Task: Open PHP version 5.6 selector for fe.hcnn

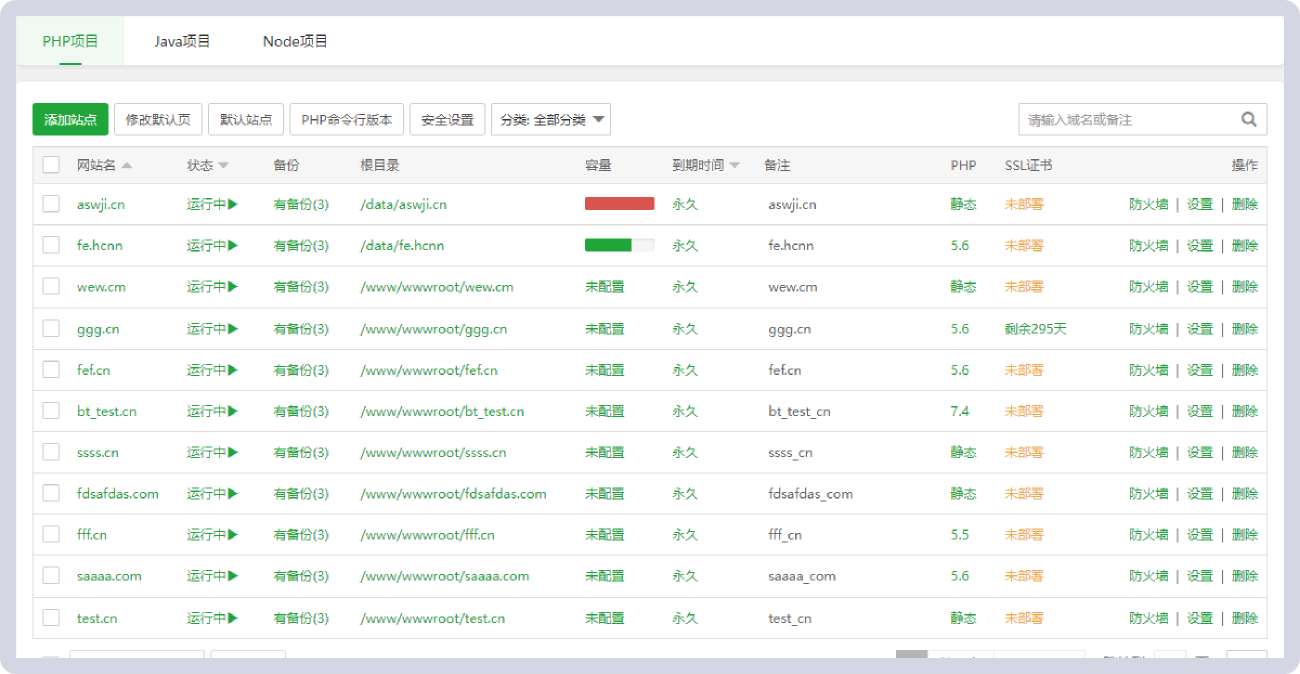Action: [960, 245]
